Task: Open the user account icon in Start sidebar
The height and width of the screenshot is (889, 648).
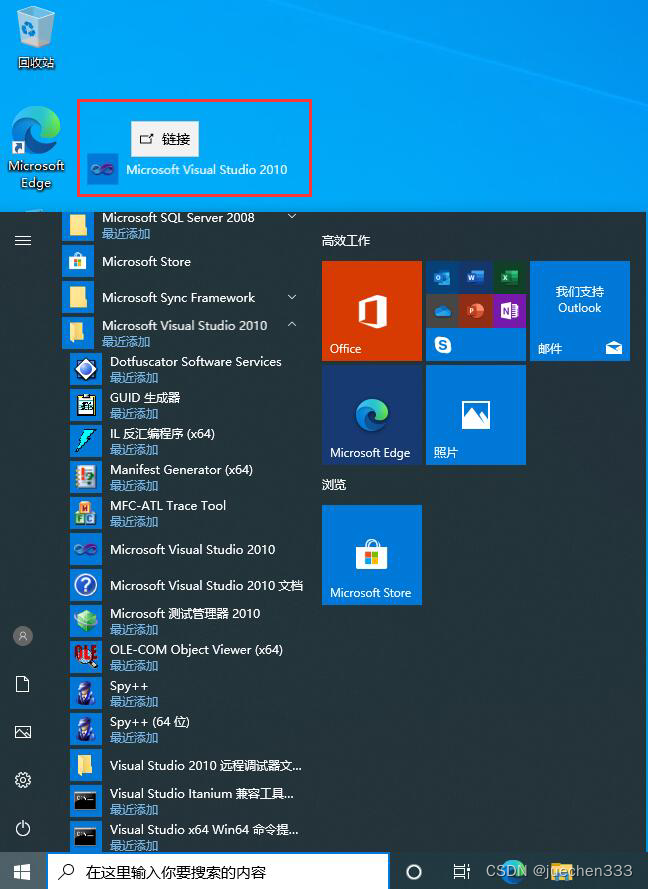Action: tap(23, 636)
